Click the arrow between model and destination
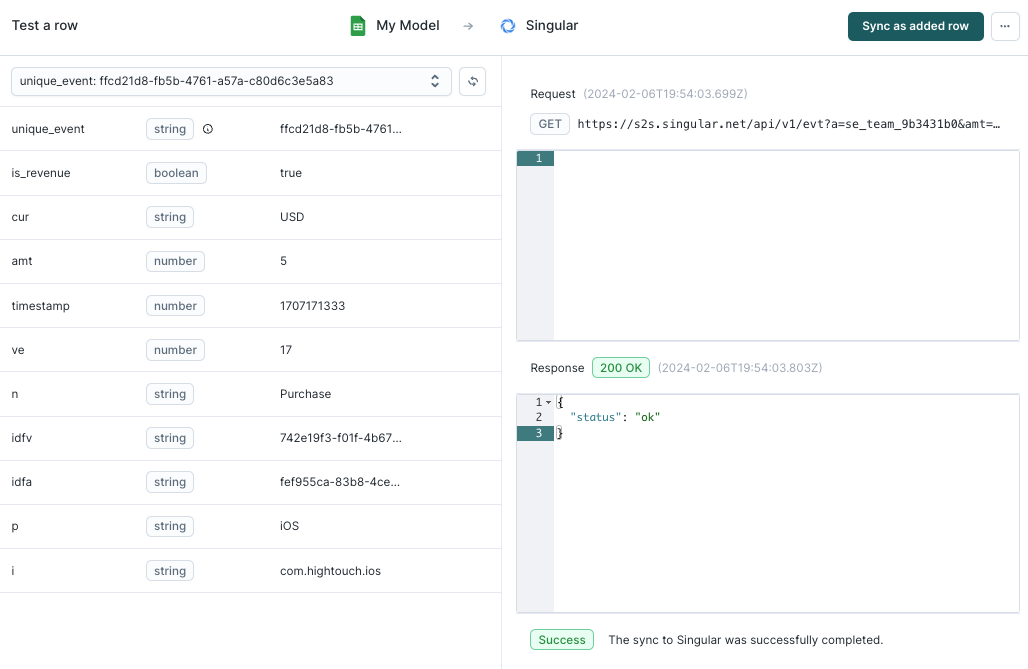Image resolution: width=1028 pixels, height=669 pixels. coord(468,26)
